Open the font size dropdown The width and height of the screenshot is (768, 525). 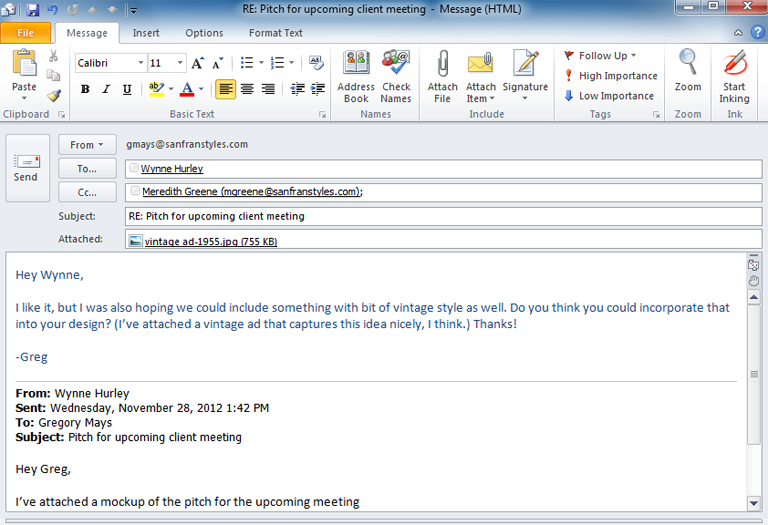point(179,63)
